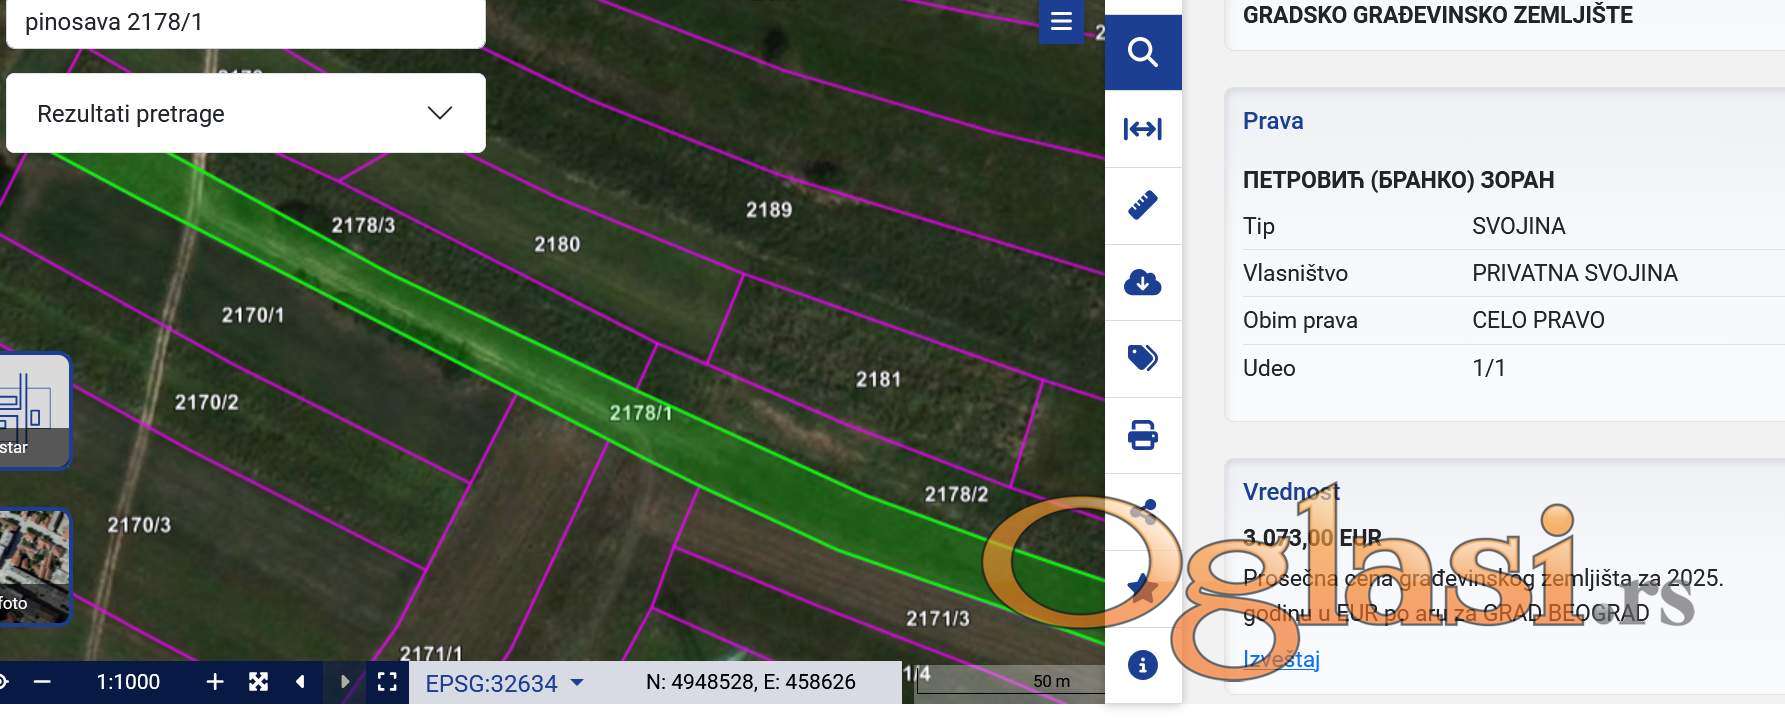Select parcel label 2171/1 on map
1785x718 pixels.
click(431, 653)
